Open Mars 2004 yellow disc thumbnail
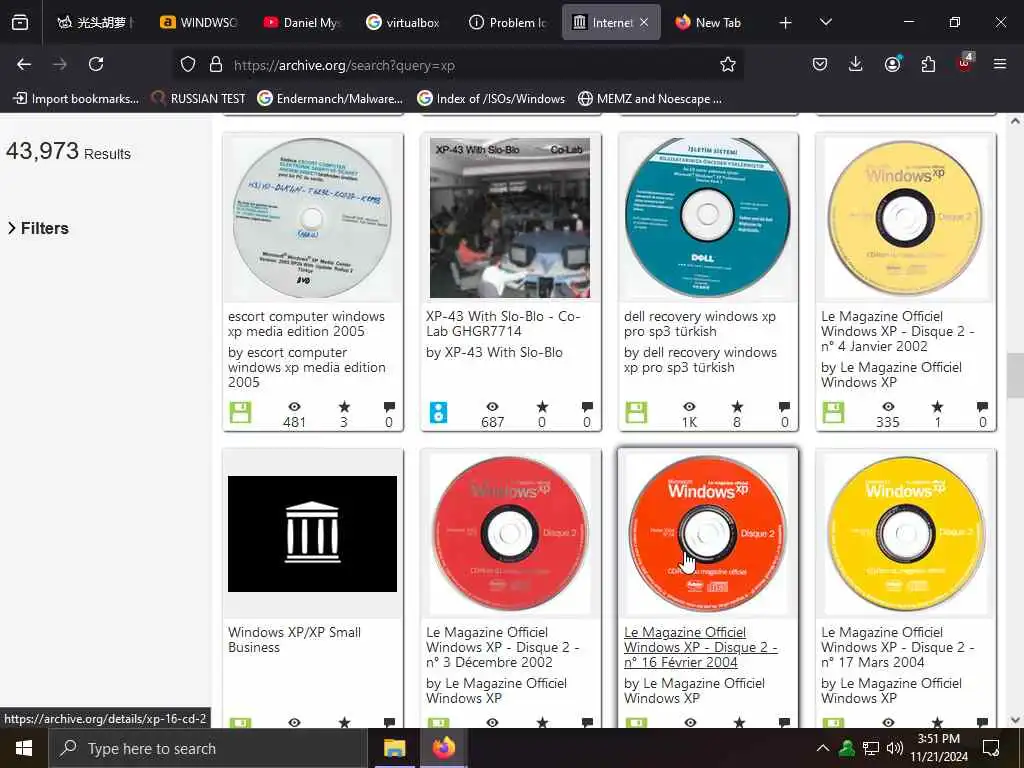Screen dimensions: 1024x768 [905, 533]
